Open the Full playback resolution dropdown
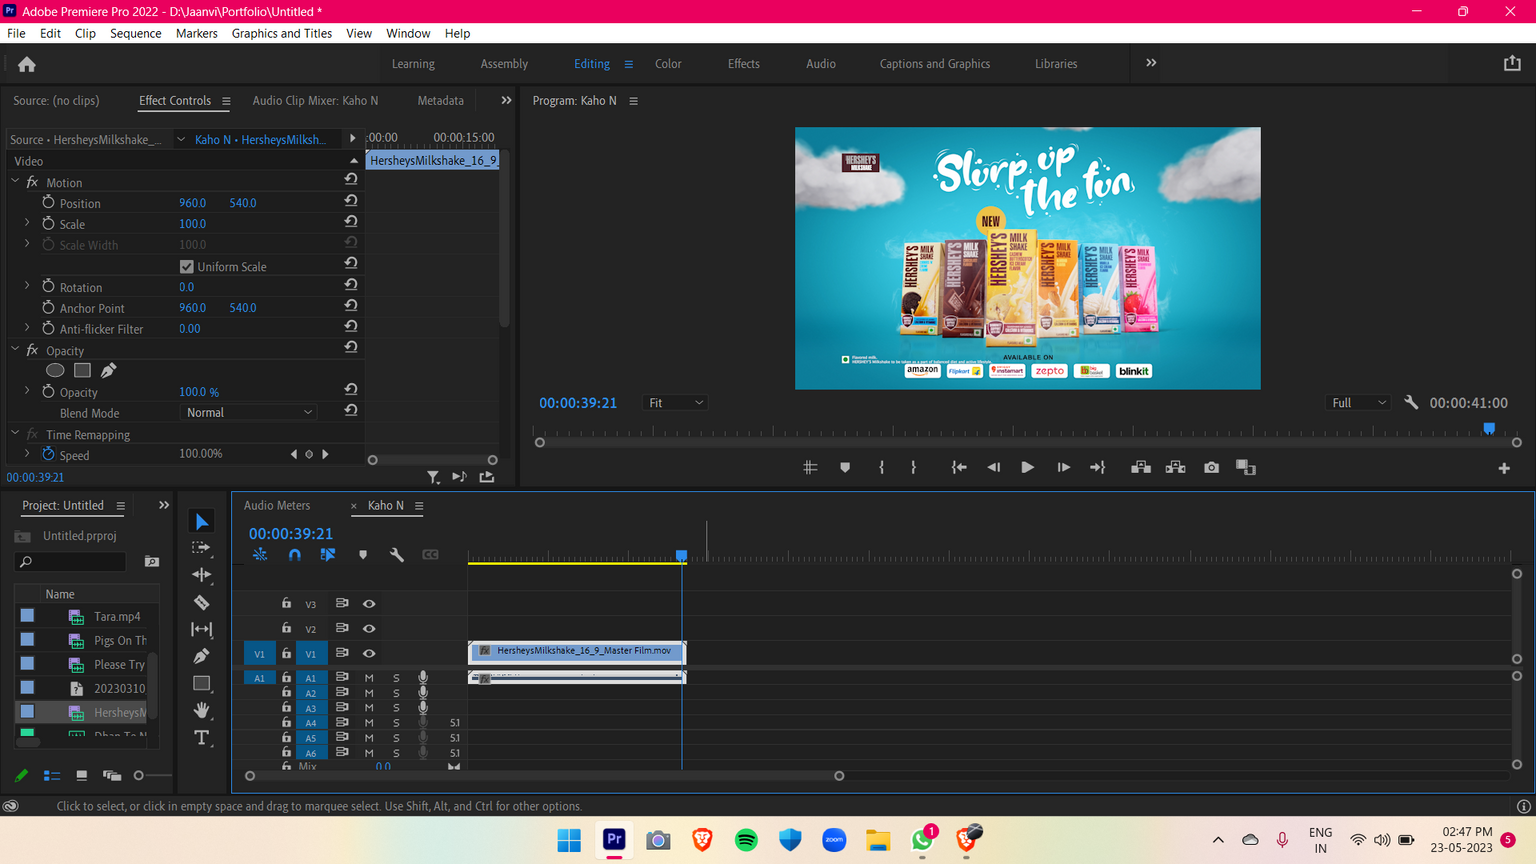Screen dimensions: 1536x864 1358,402
